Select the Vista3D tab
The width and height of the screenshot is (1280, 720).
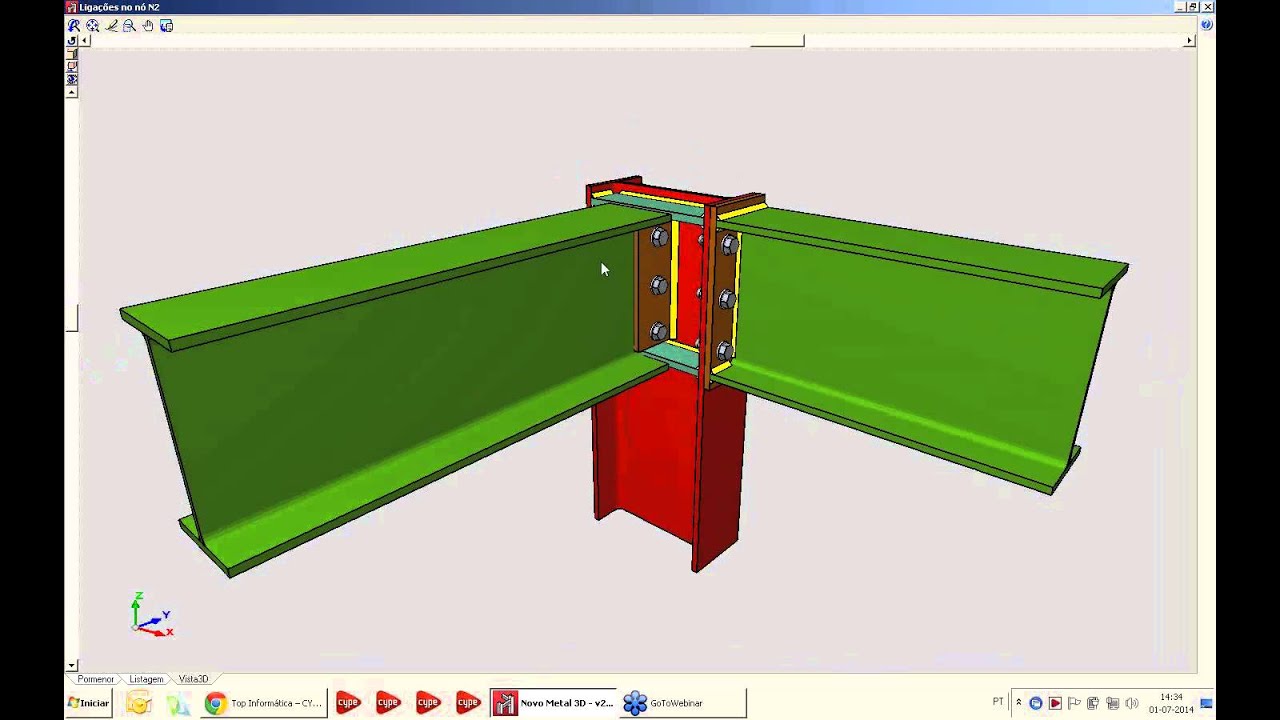pyautogui.click(x=193, y=679)
